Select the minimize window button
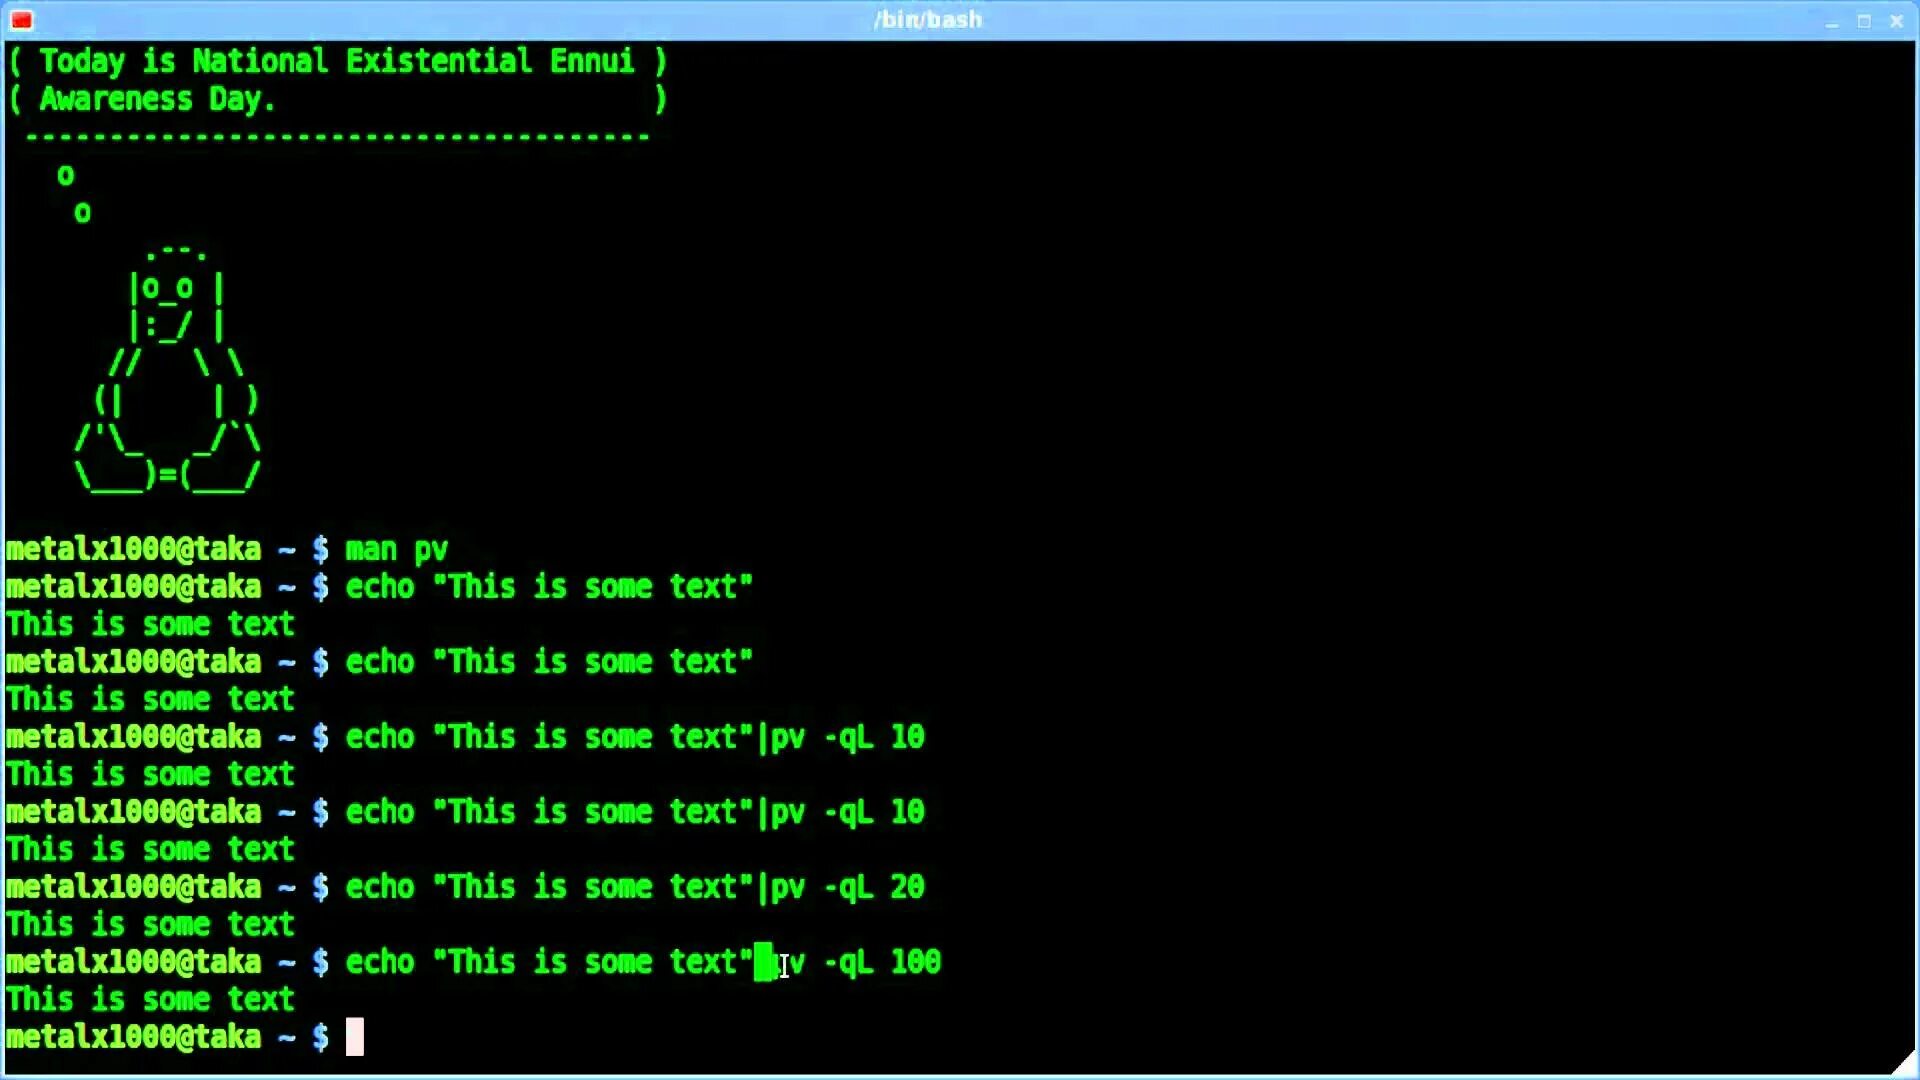Viewport: 1920px width, 1080px height. [1832, 18]
